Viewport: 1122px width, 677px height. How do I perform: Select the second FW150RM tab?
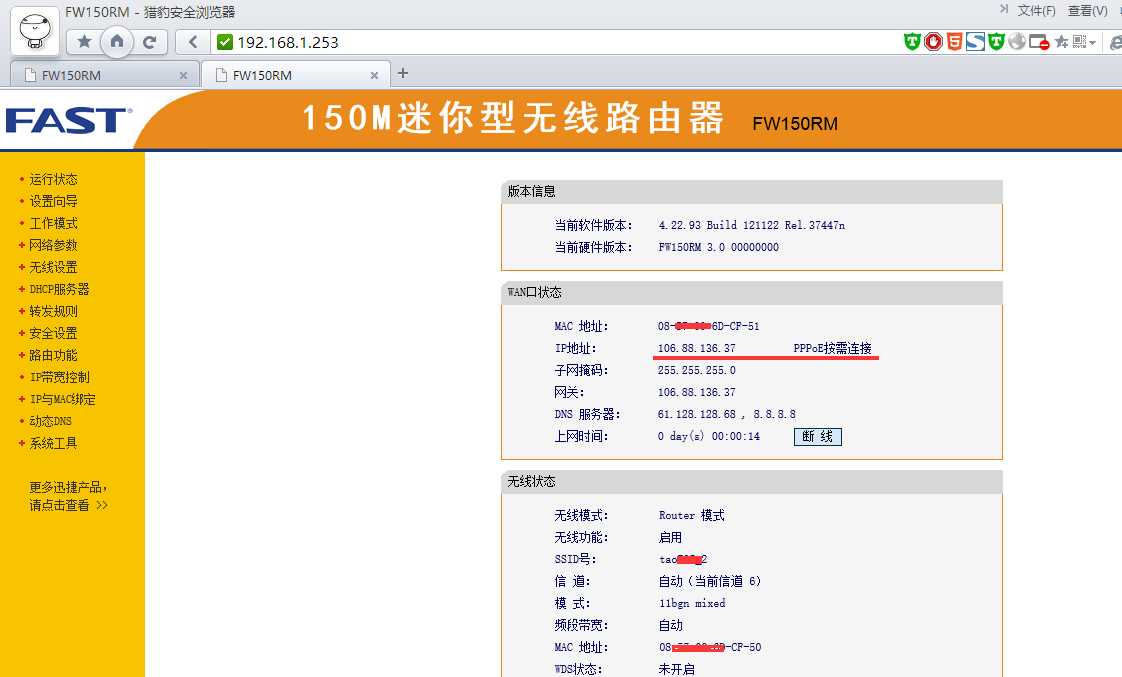pos(296,75)
